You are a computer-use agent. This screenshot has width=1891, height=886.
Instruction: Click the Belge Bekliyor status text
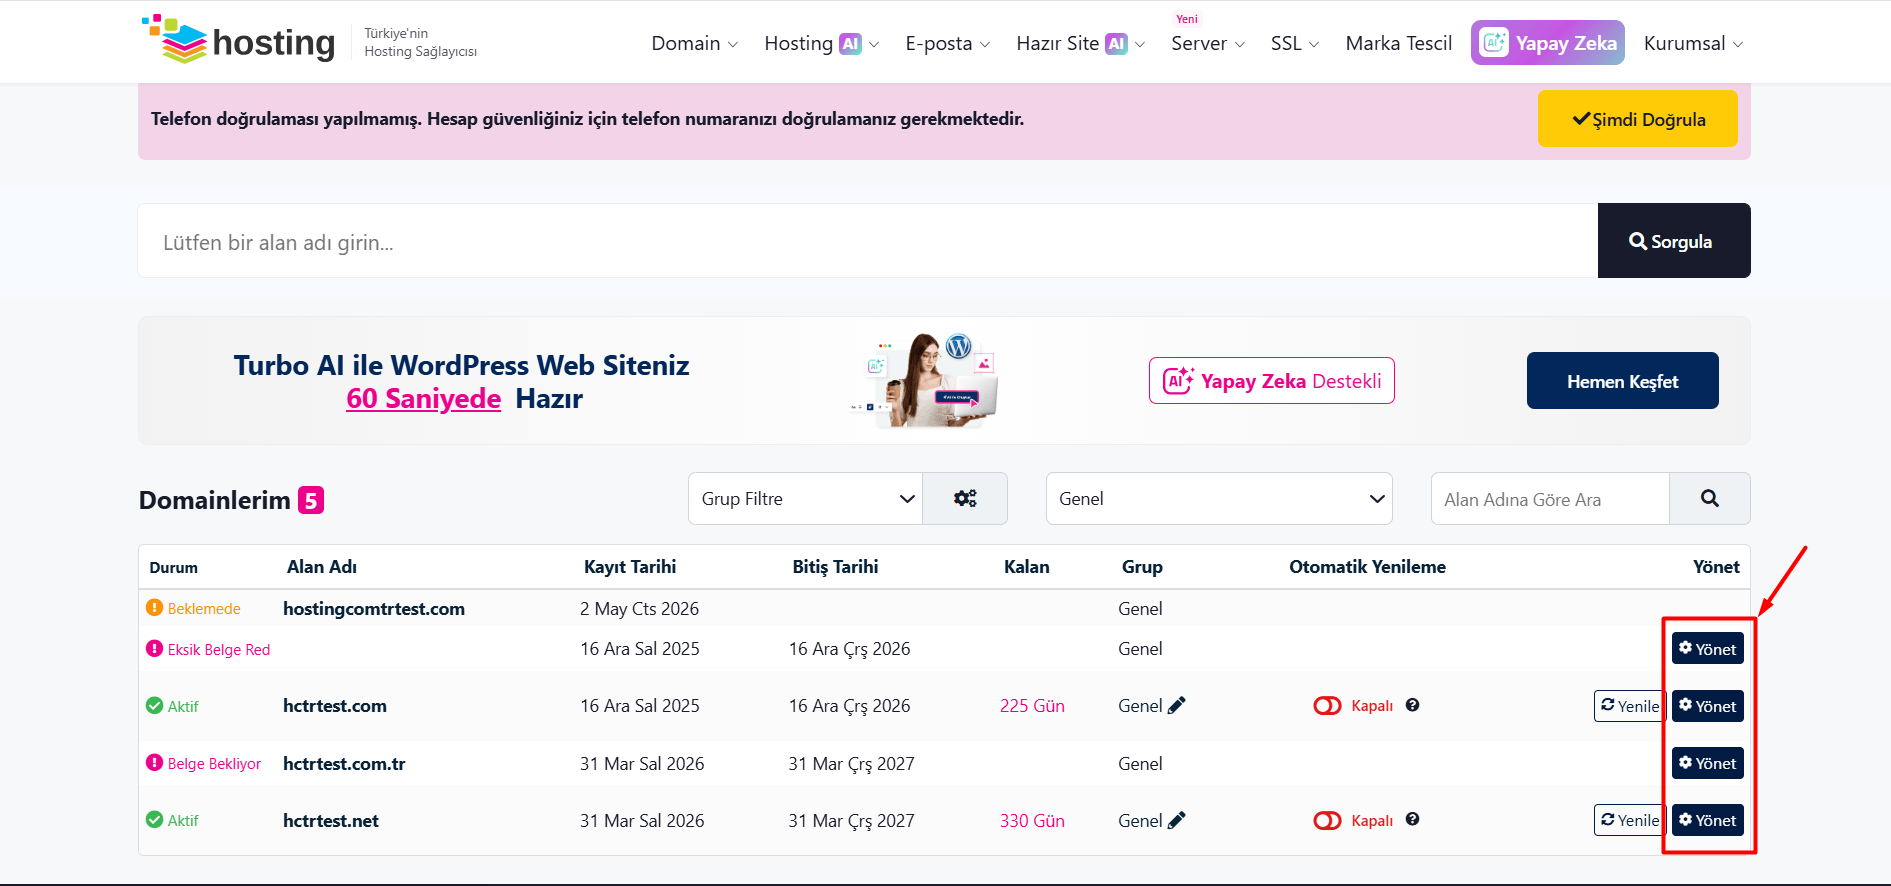pos(214,763)
